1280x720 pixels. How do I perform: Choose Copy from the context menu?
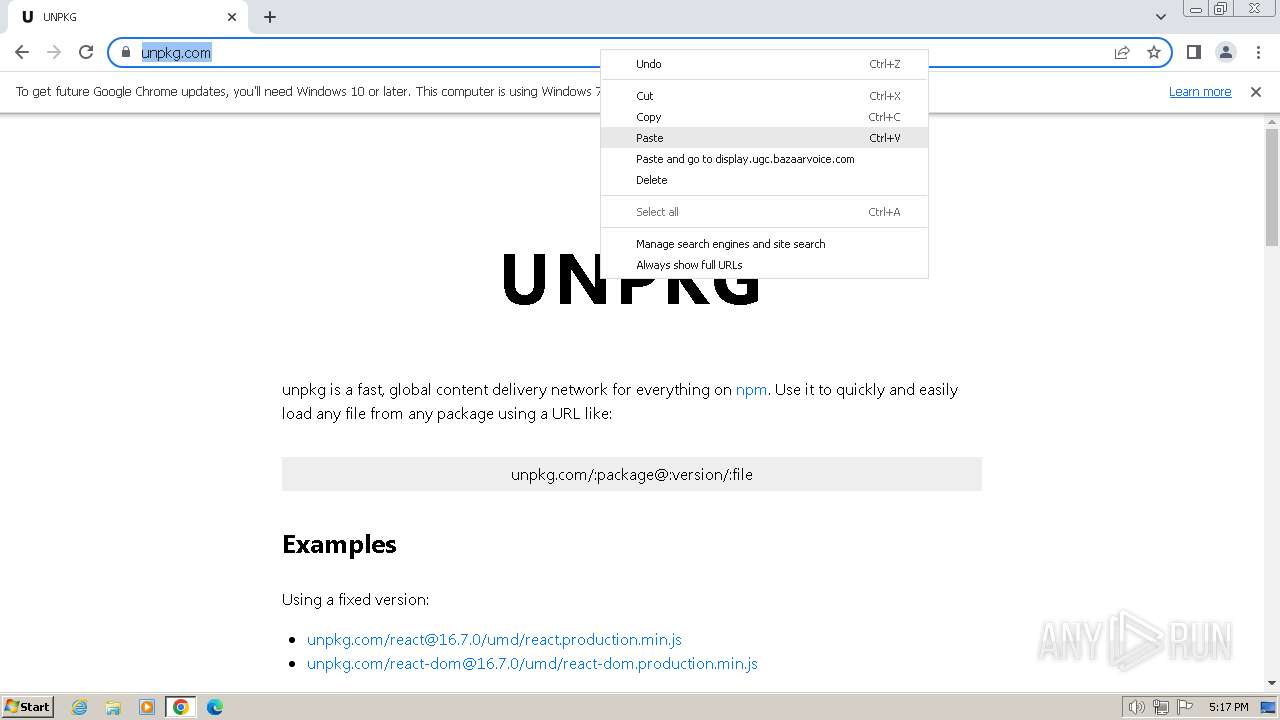coord(764,117)
